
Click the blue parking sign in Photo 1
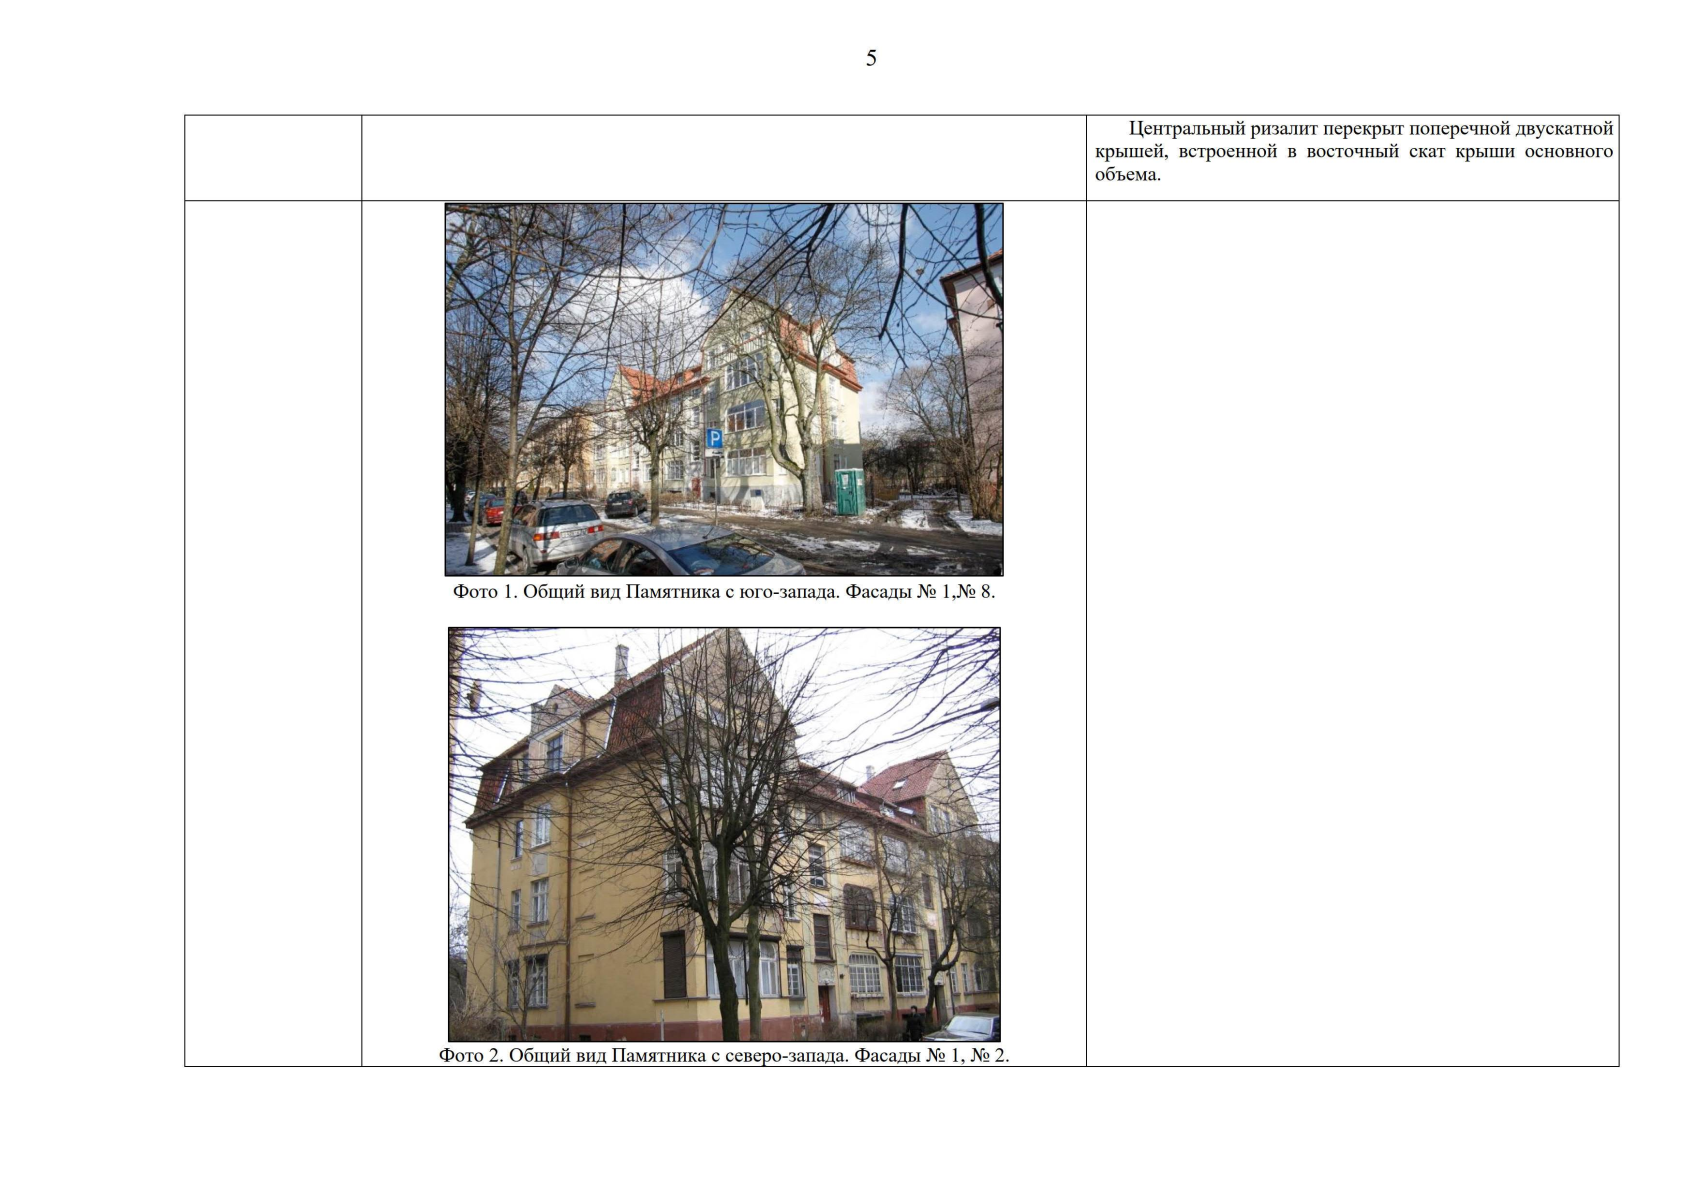point(714,438)
